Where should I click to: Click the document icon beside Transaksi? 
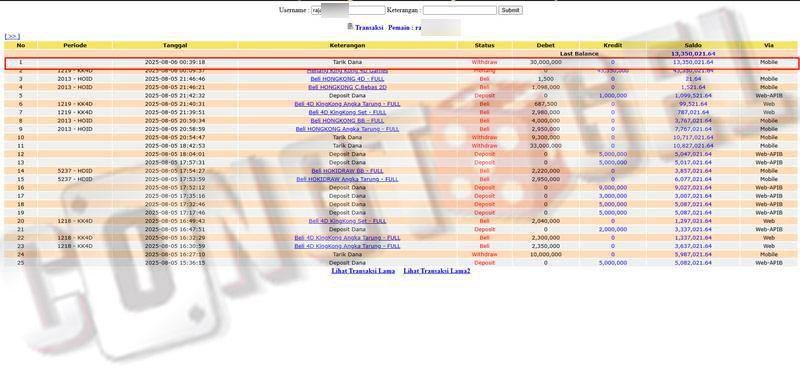[350, 27]
